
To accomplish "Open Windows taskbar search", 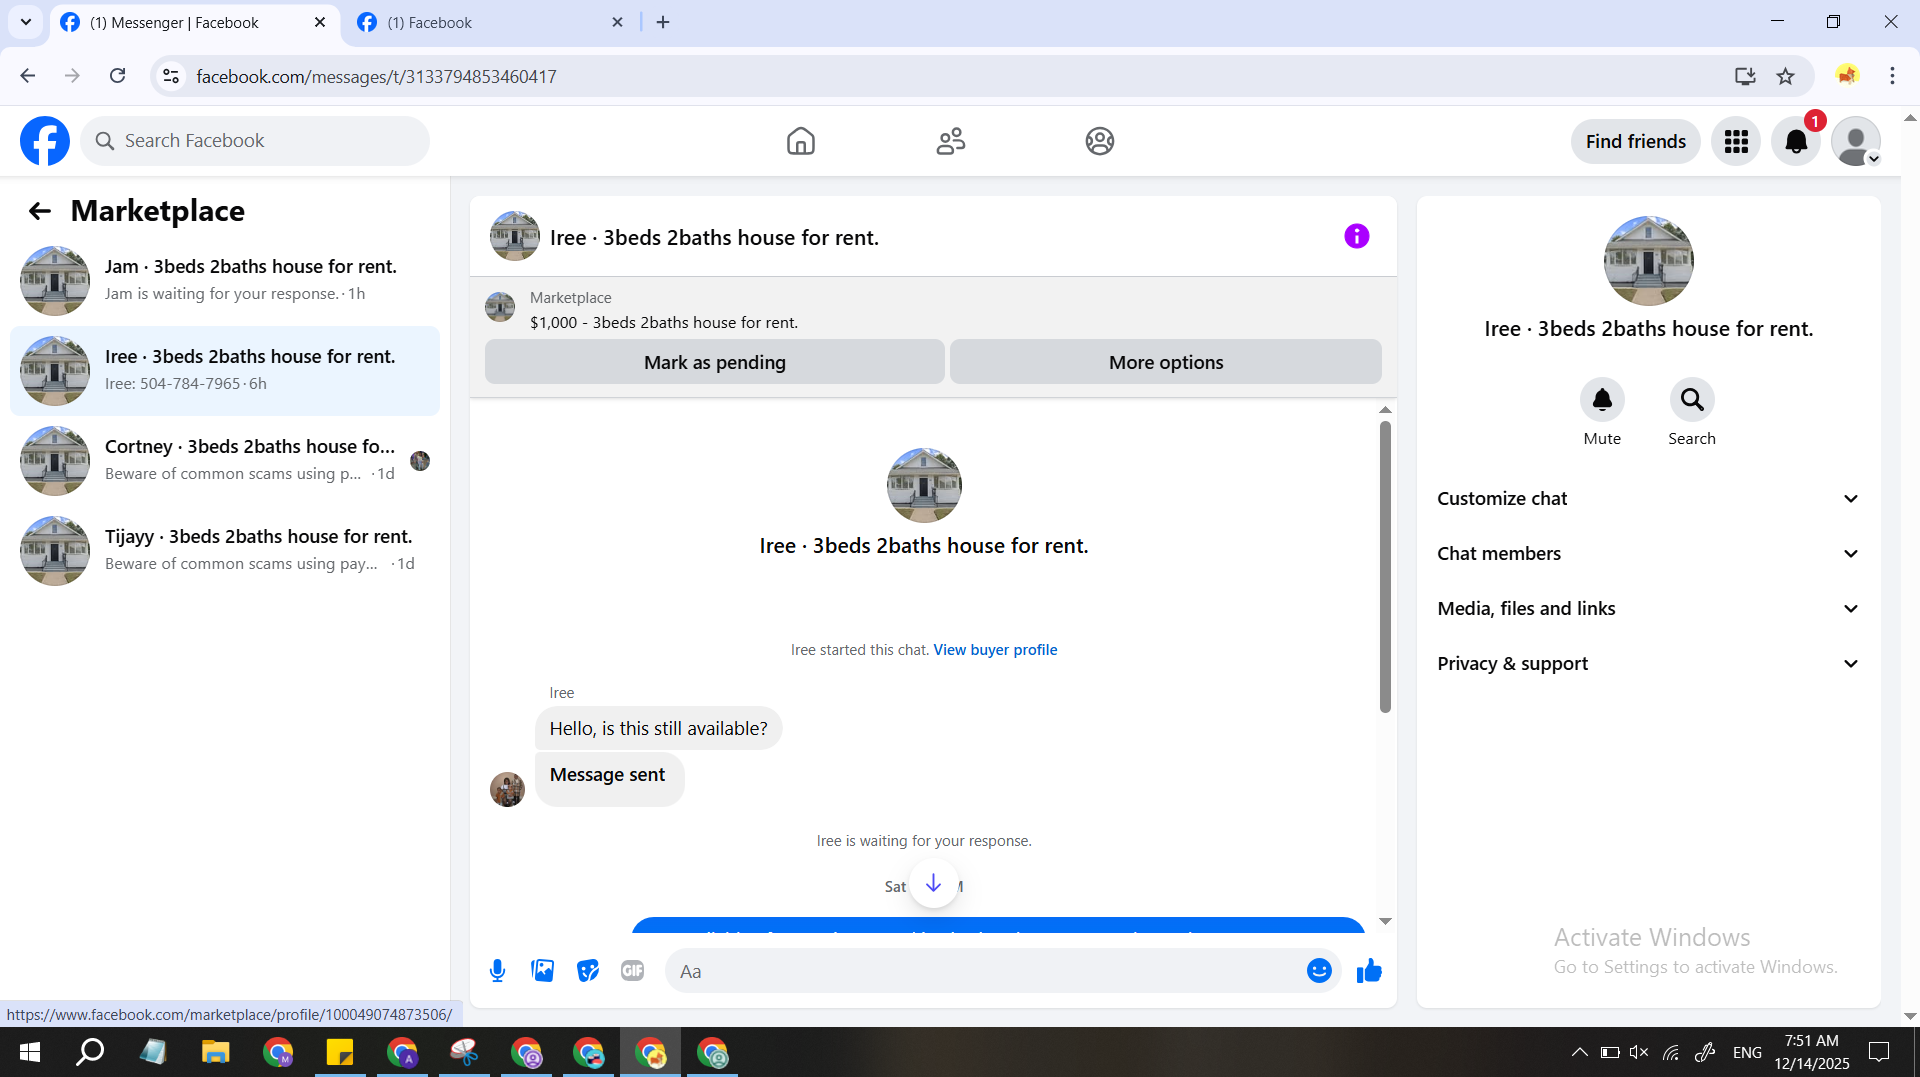I will pyautogui.click(x=91, y=1052).
